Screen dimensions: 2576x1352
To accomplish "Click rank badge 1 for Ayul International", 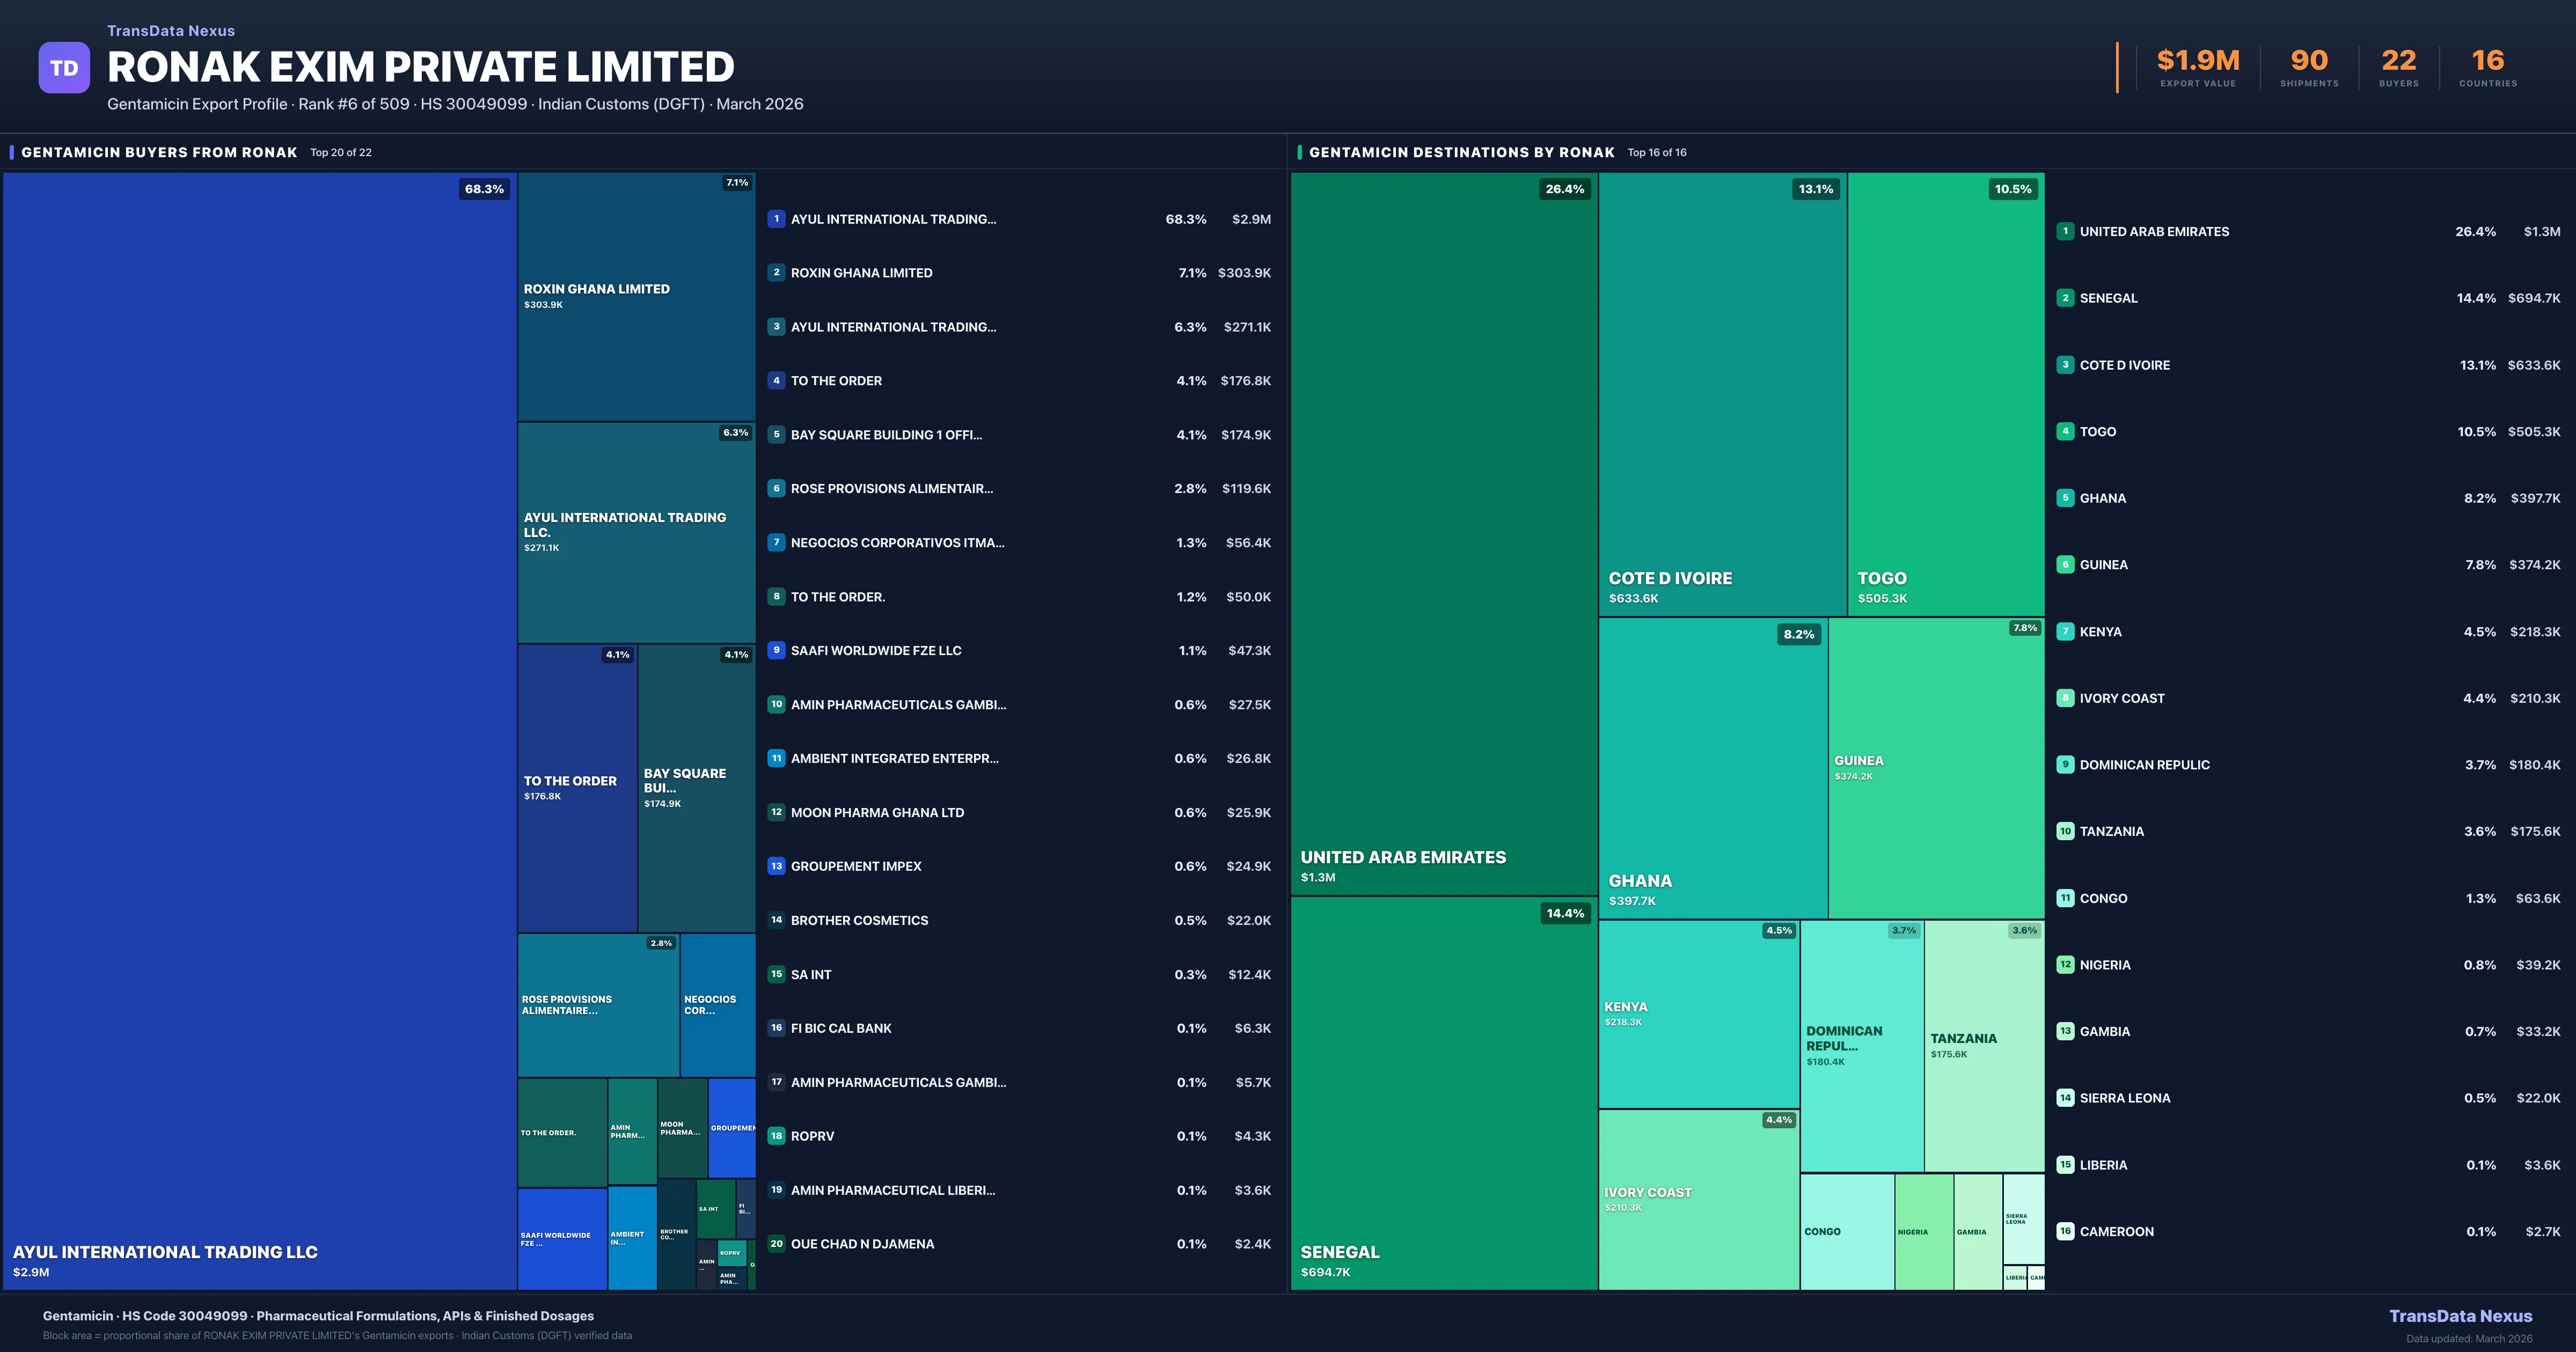I will point(776,219).
